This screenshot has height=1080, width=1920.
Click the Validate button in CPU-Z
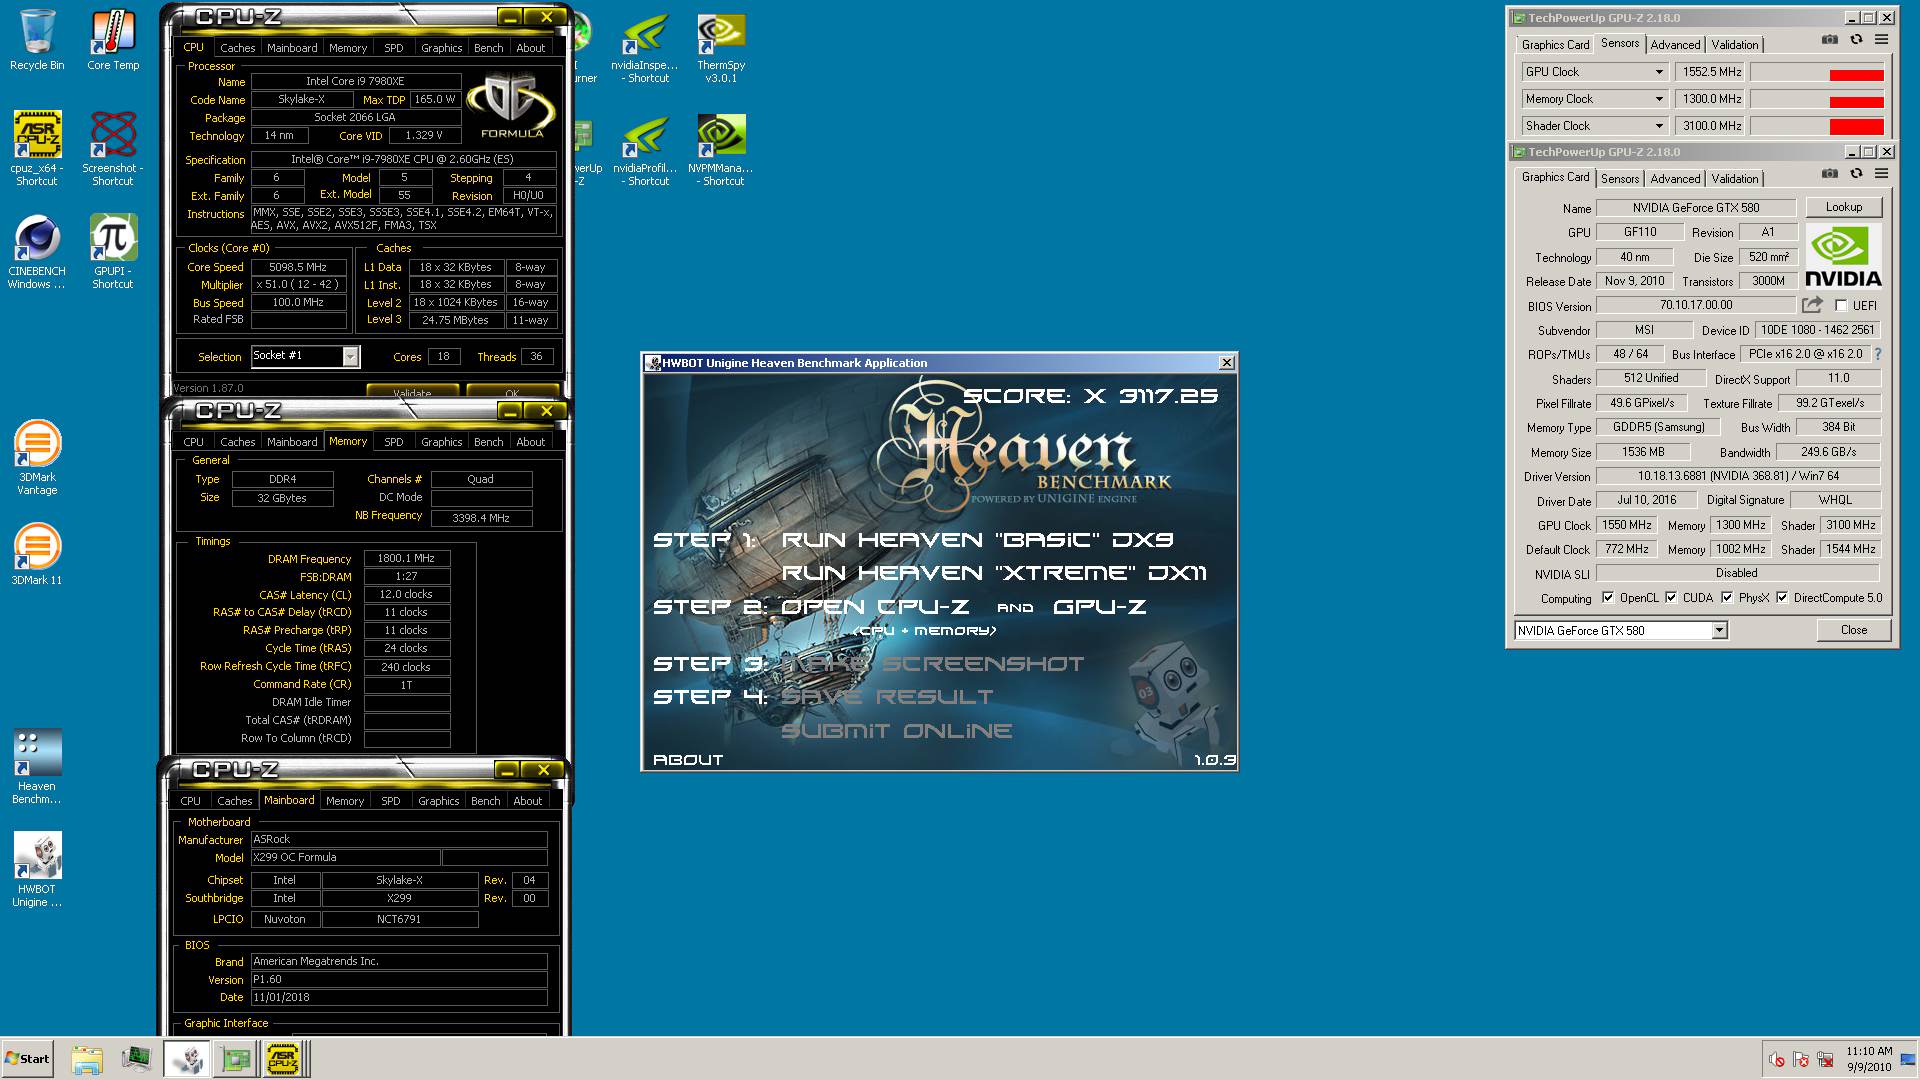point(412,392)
